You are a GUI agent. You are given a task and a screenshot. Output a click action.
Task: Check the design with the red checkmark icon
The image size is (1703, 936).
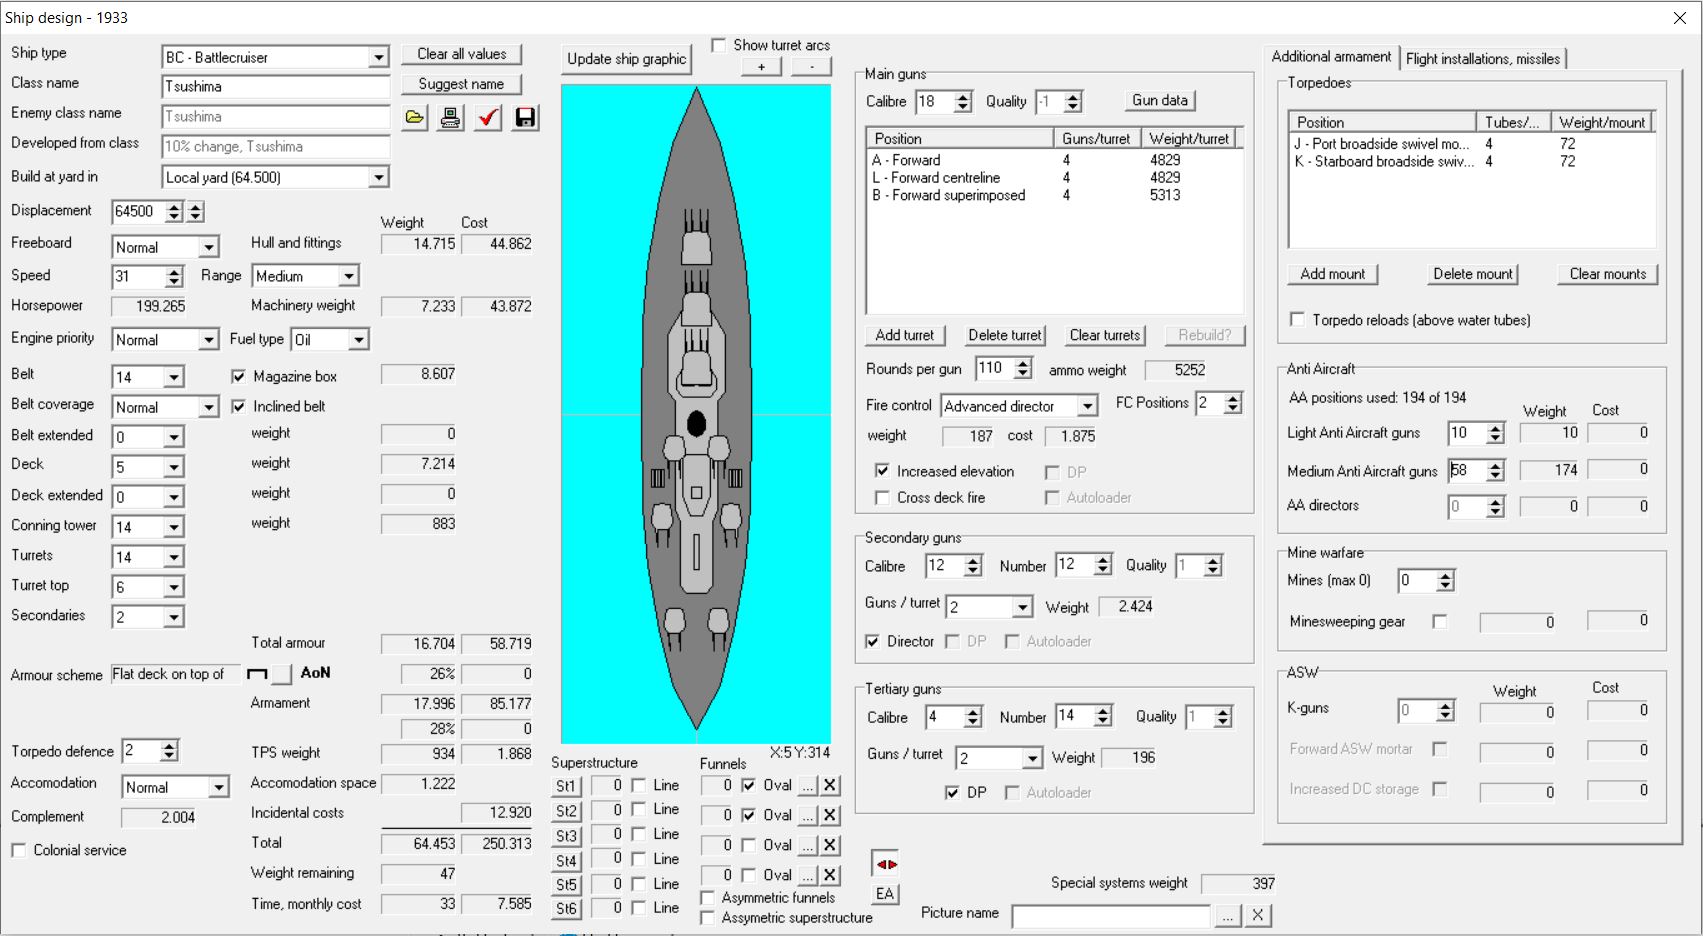(x=488, y=118)
